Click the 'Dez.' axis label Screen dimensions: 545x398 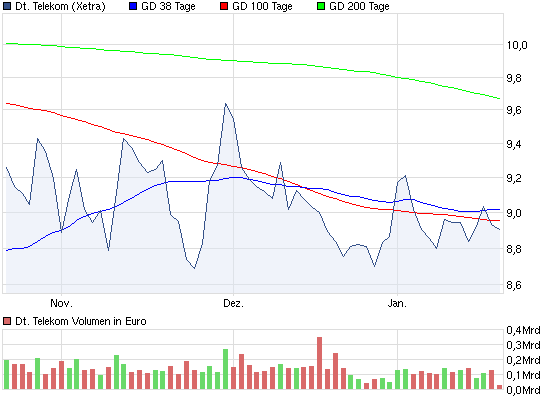coord(233,303)
